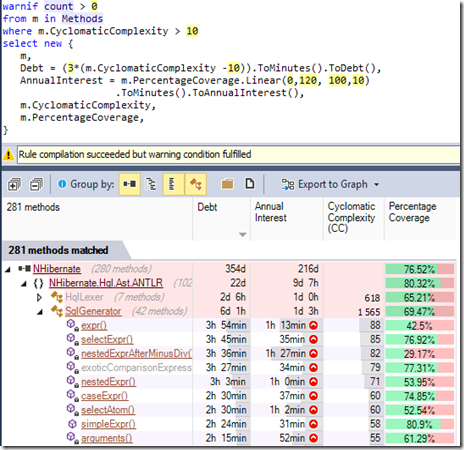Open the caseExpr() method link
The width and height of the screenshot is (464, 450).
[105, 396]
